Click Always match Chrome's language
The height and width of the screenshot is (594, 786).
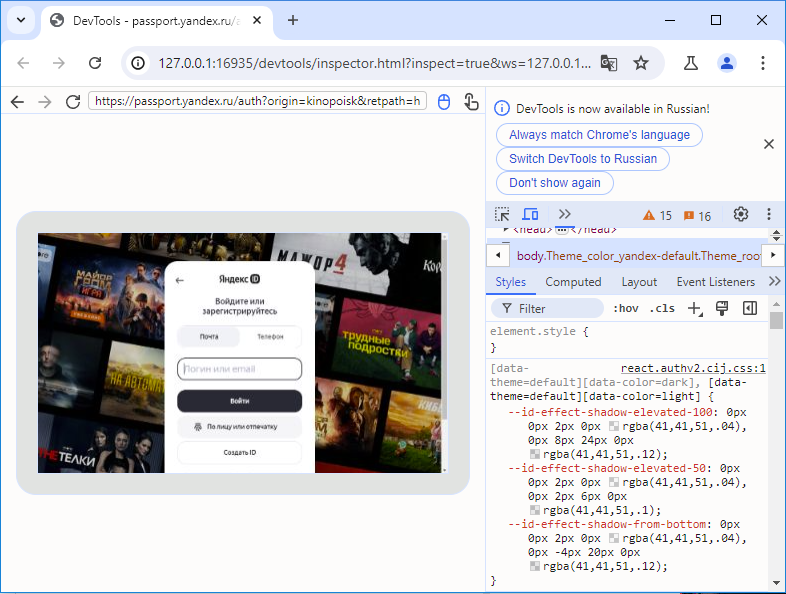(x=599, y=135)
